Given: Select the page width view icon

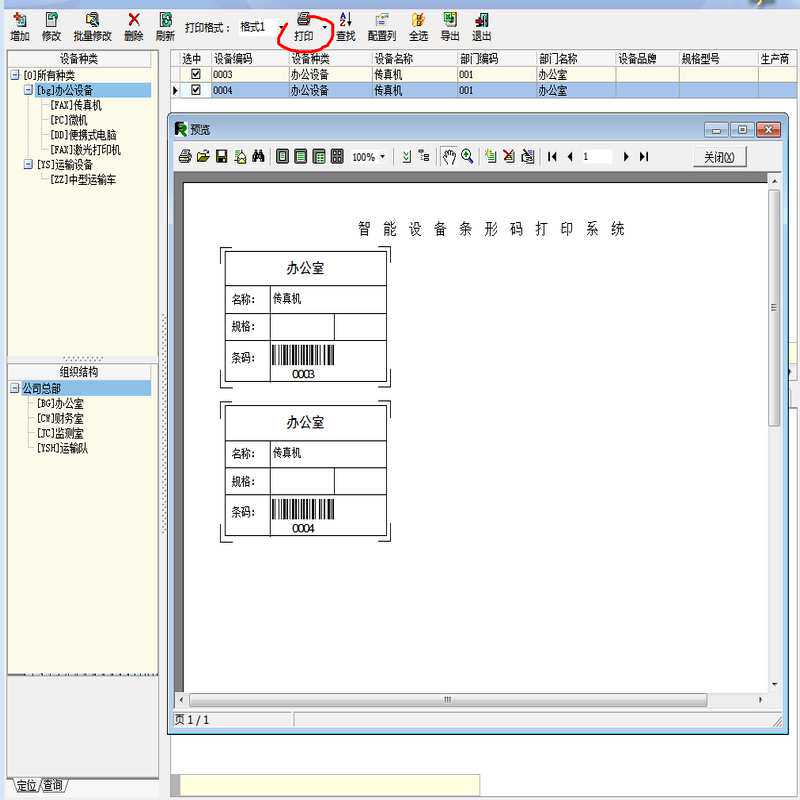Looking at the screenshot, I should (x=301, y=156).
